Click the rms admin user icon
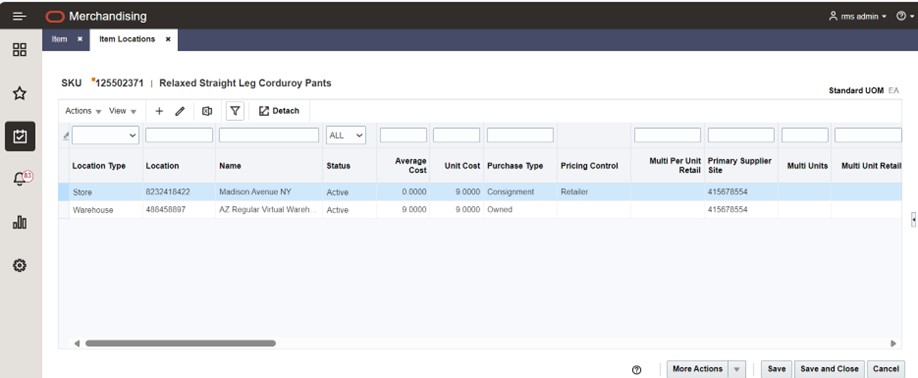Image resolution: width=918 pixels, height=378 pixels. (x=833, y=16)
